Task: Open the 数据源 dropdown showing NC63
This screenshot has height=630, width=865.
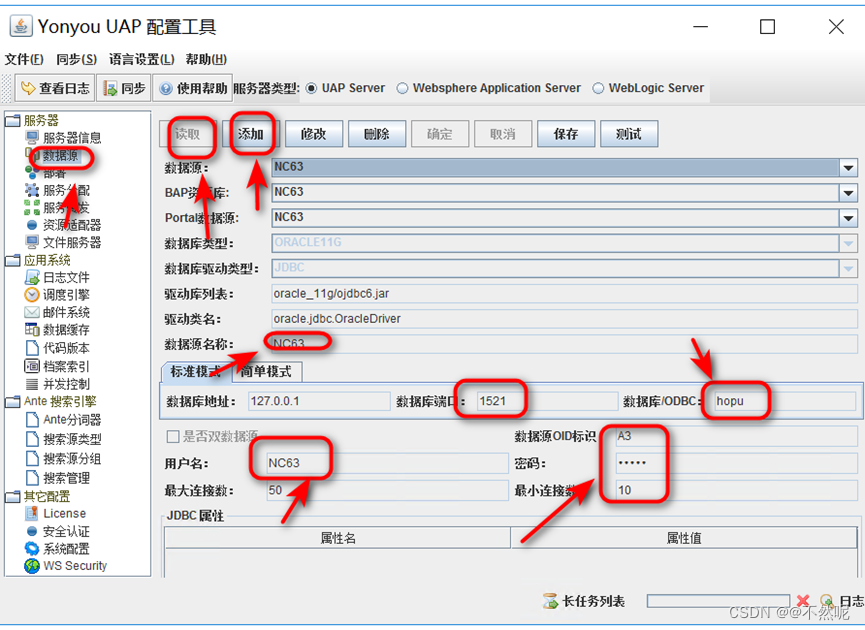Action: tap(564, 167)
